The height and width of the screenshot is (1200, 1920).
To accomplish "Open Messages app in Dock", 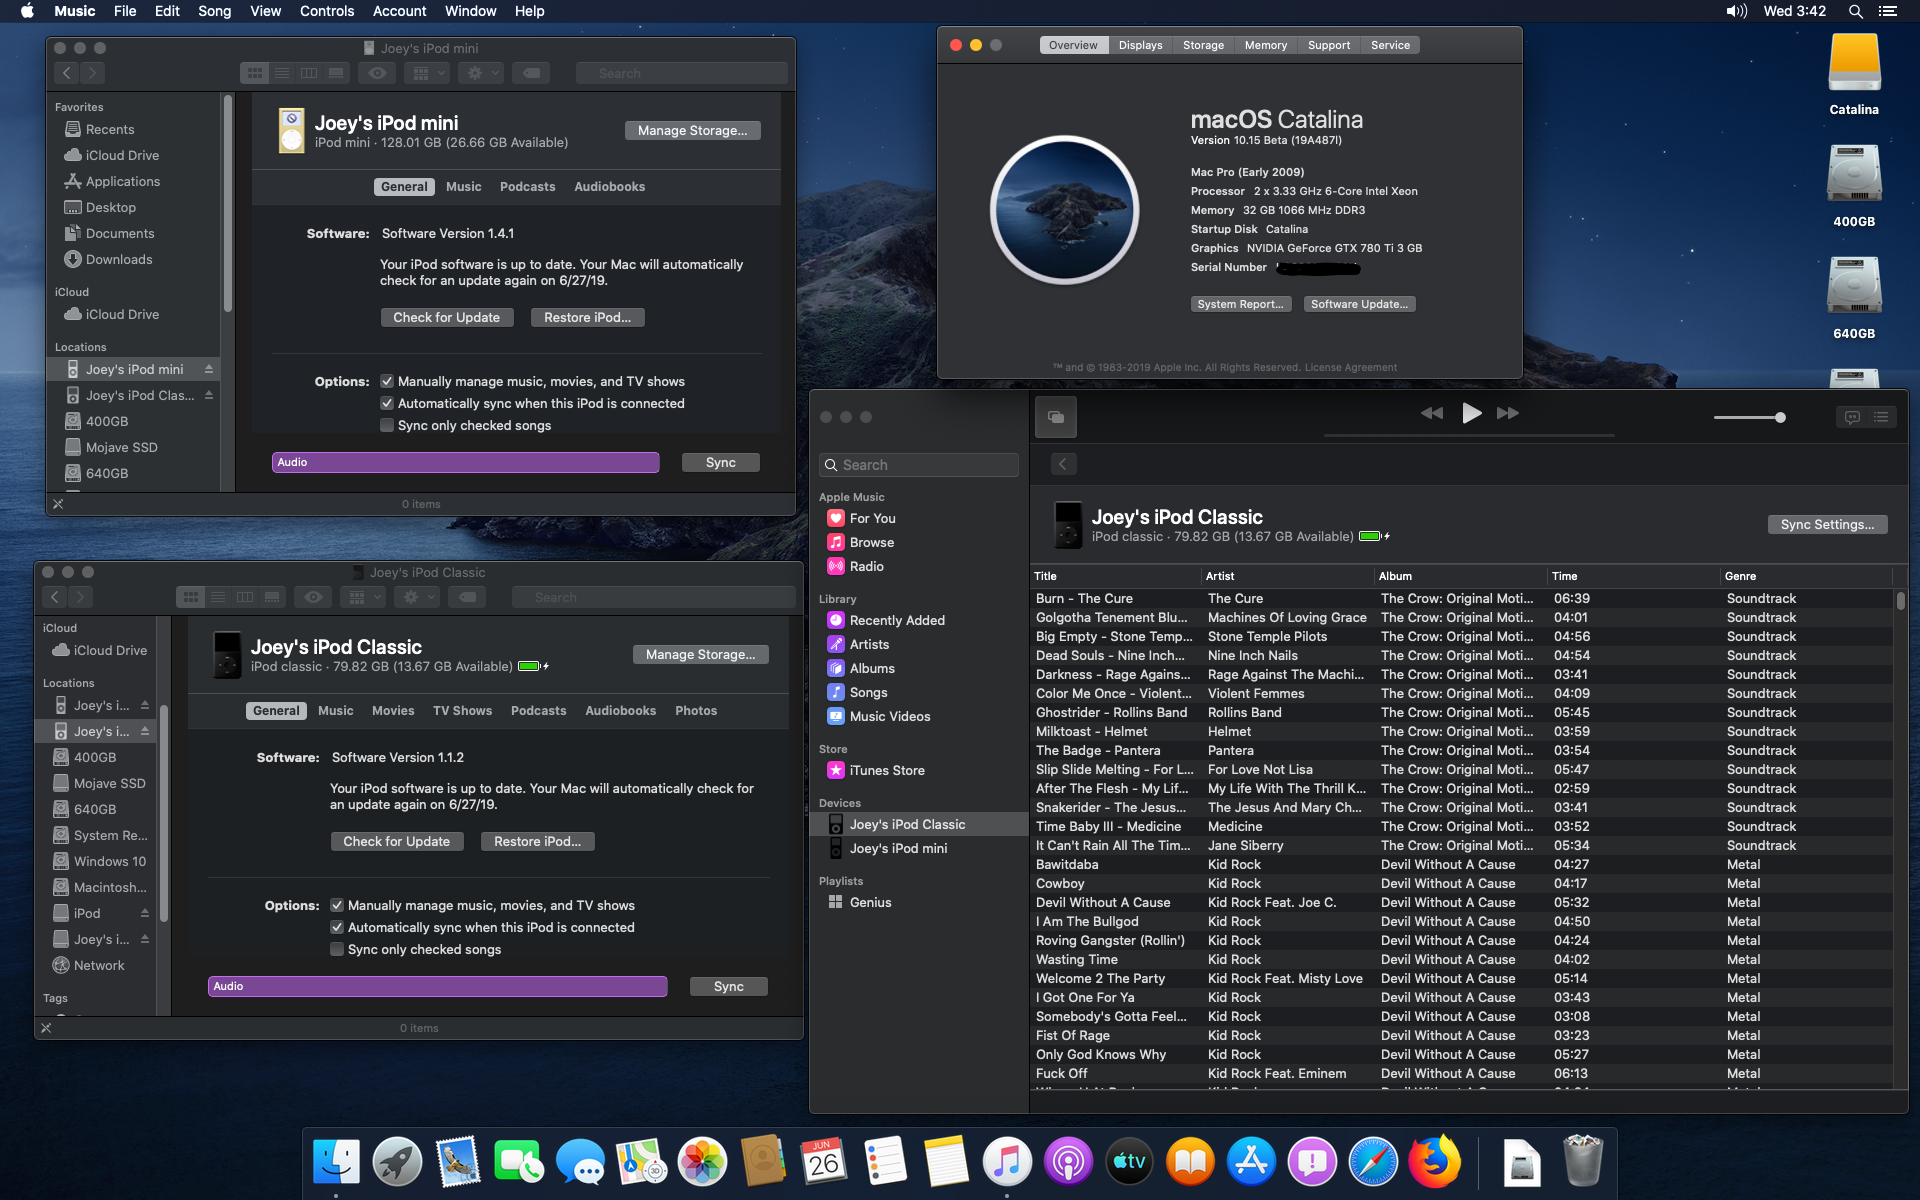I will point(580,1162).
